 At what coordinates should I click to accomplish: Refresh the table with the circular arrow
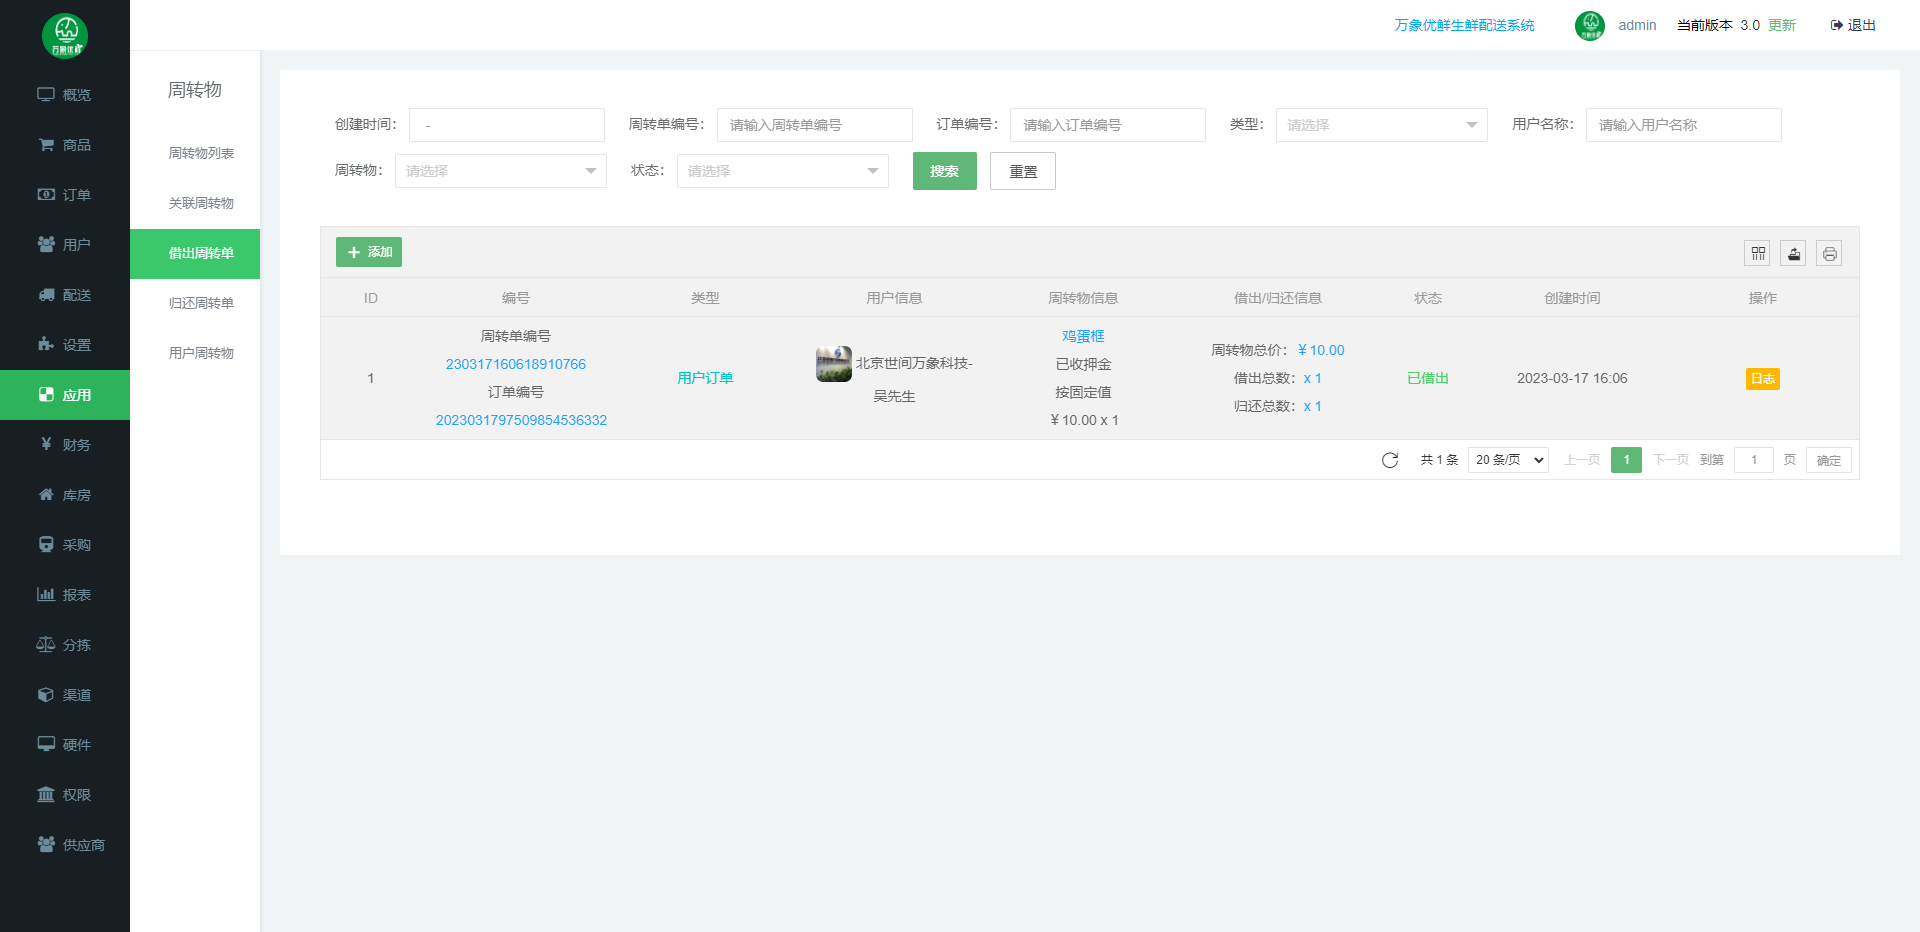pos(1390,460)
